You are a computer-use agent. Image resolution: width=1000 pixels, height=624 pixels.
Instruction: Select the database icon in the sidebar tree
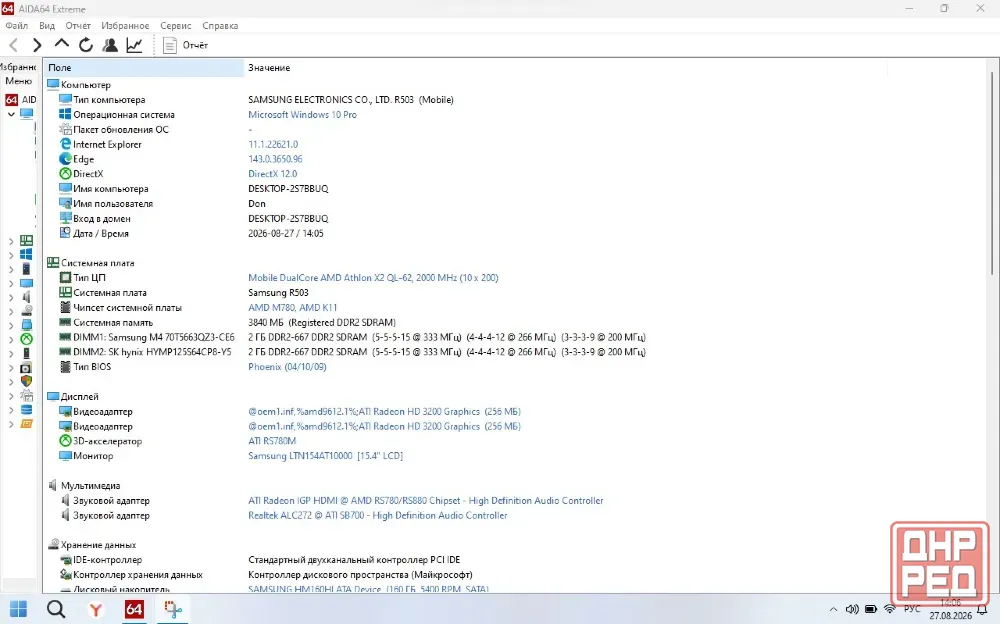[x=26, y=410]
